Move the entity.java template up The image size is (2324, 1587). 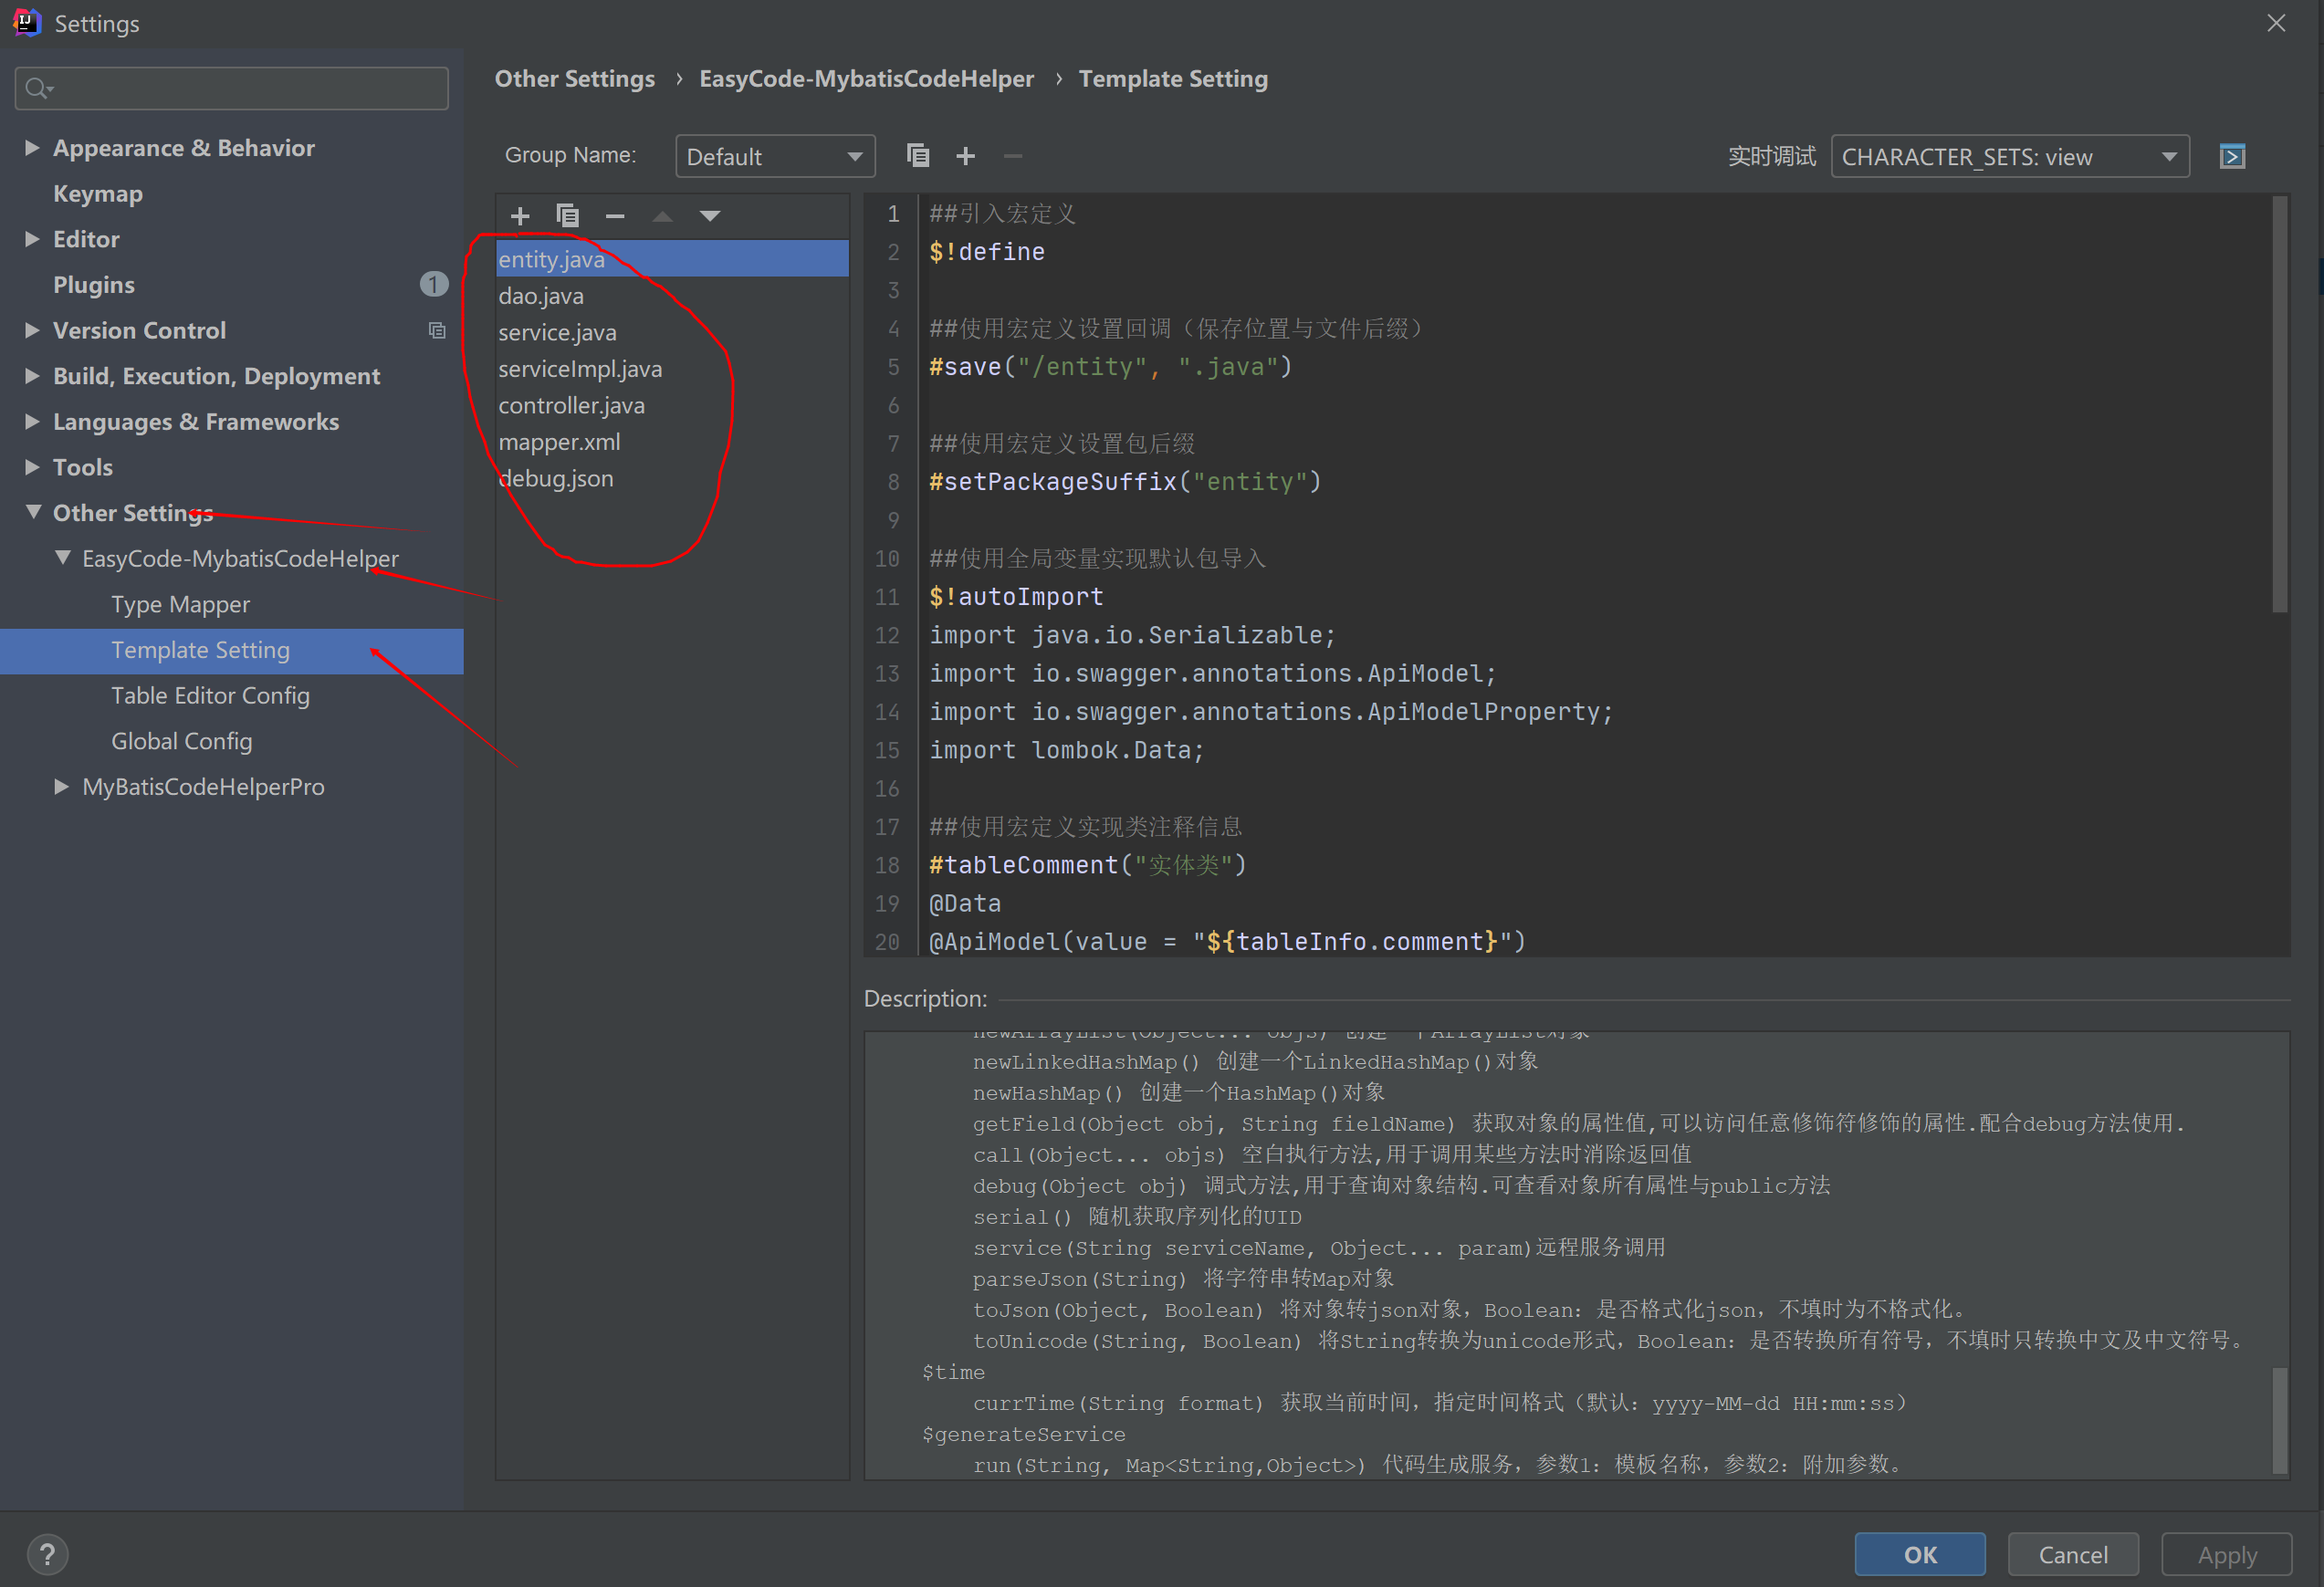[x=662, y=215]
